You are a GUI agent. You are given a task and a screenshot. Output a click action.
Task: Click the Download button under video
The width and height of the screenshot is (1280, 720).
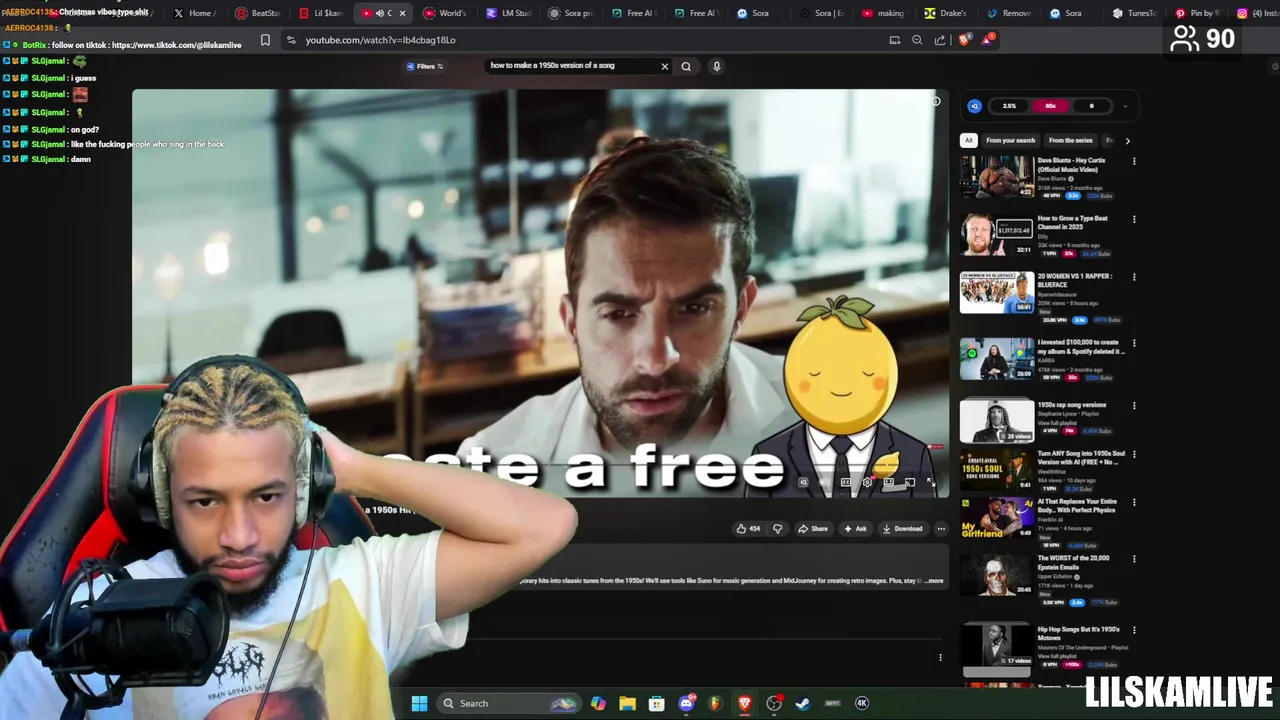point(902,528)
